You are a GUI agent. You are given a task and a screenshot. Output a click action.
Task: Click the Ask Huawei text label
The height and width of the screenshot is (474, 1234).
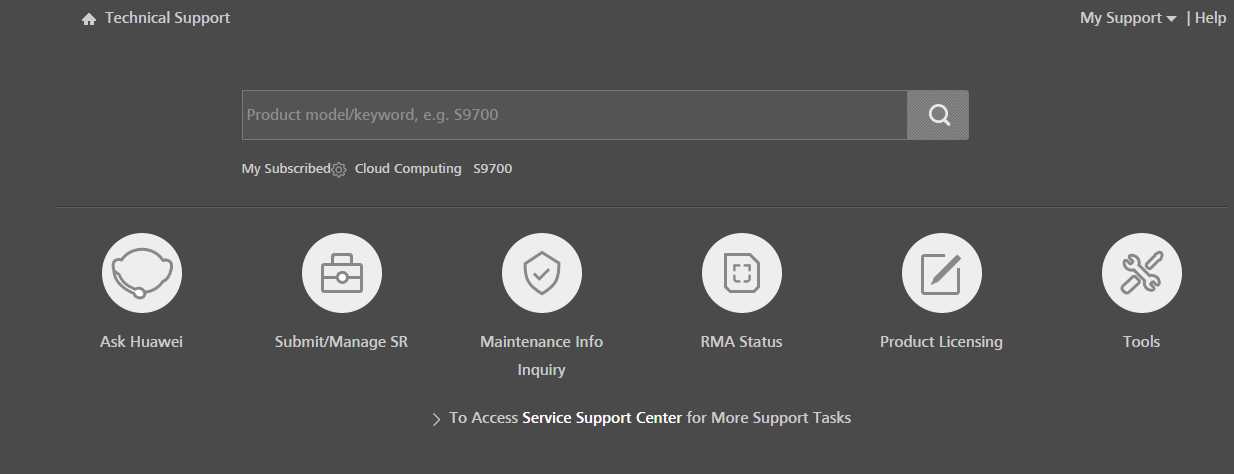coord(141,342)
